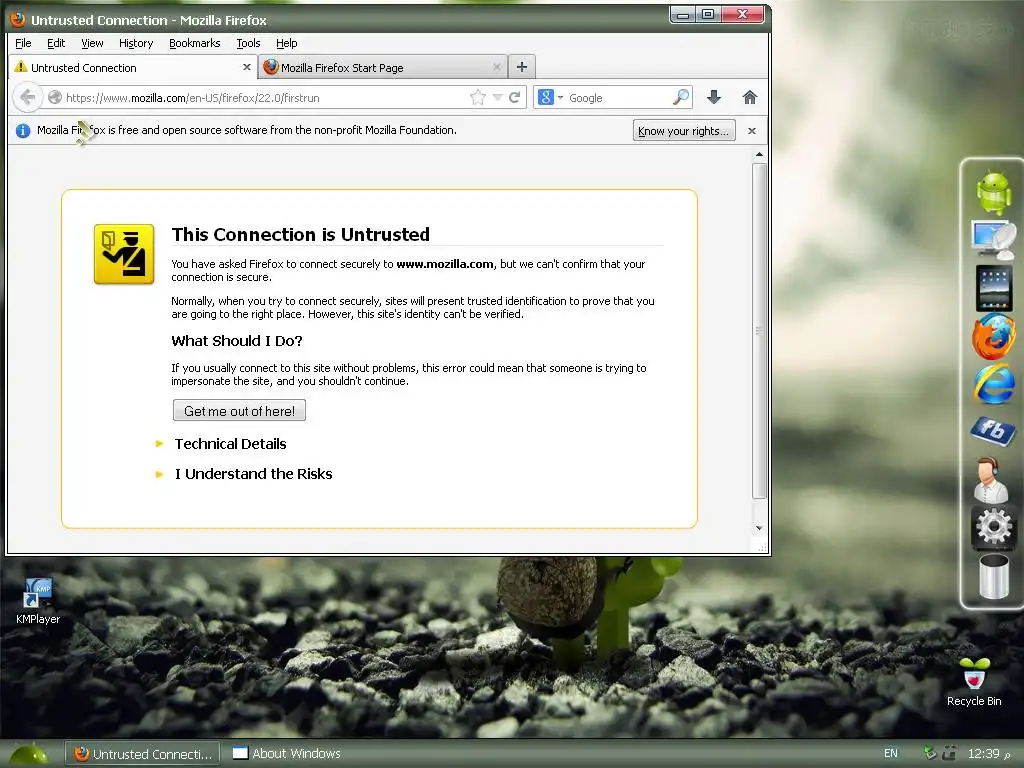Select the Recycle Bin desktop icon
This screenshot has height=768, width=1024.
click(974, 681)
